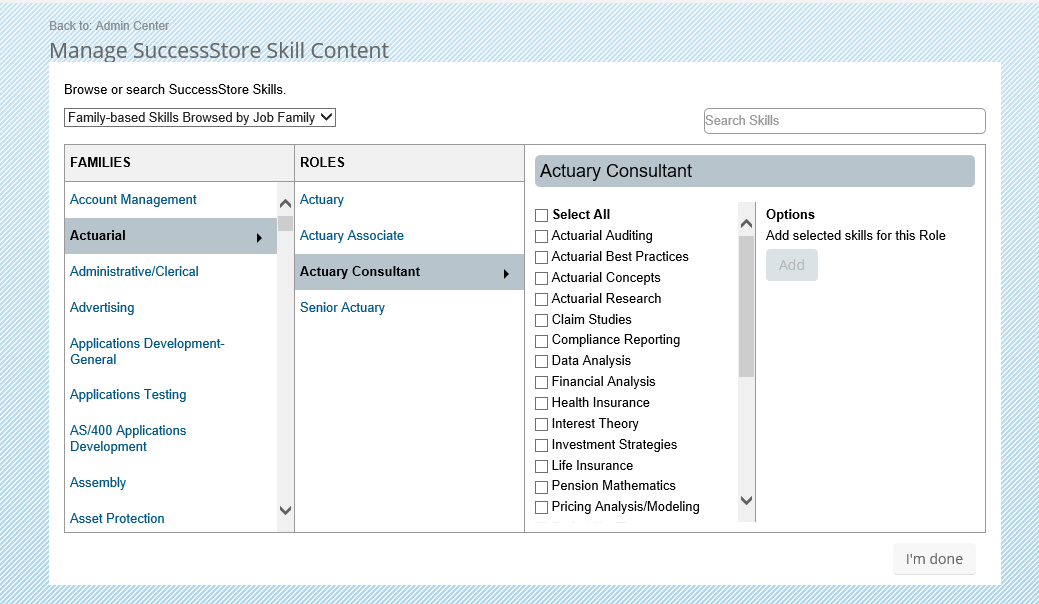Choose the Assembly family
Image resolution: width=1039 pixels, height=604 pixels.
98,483
